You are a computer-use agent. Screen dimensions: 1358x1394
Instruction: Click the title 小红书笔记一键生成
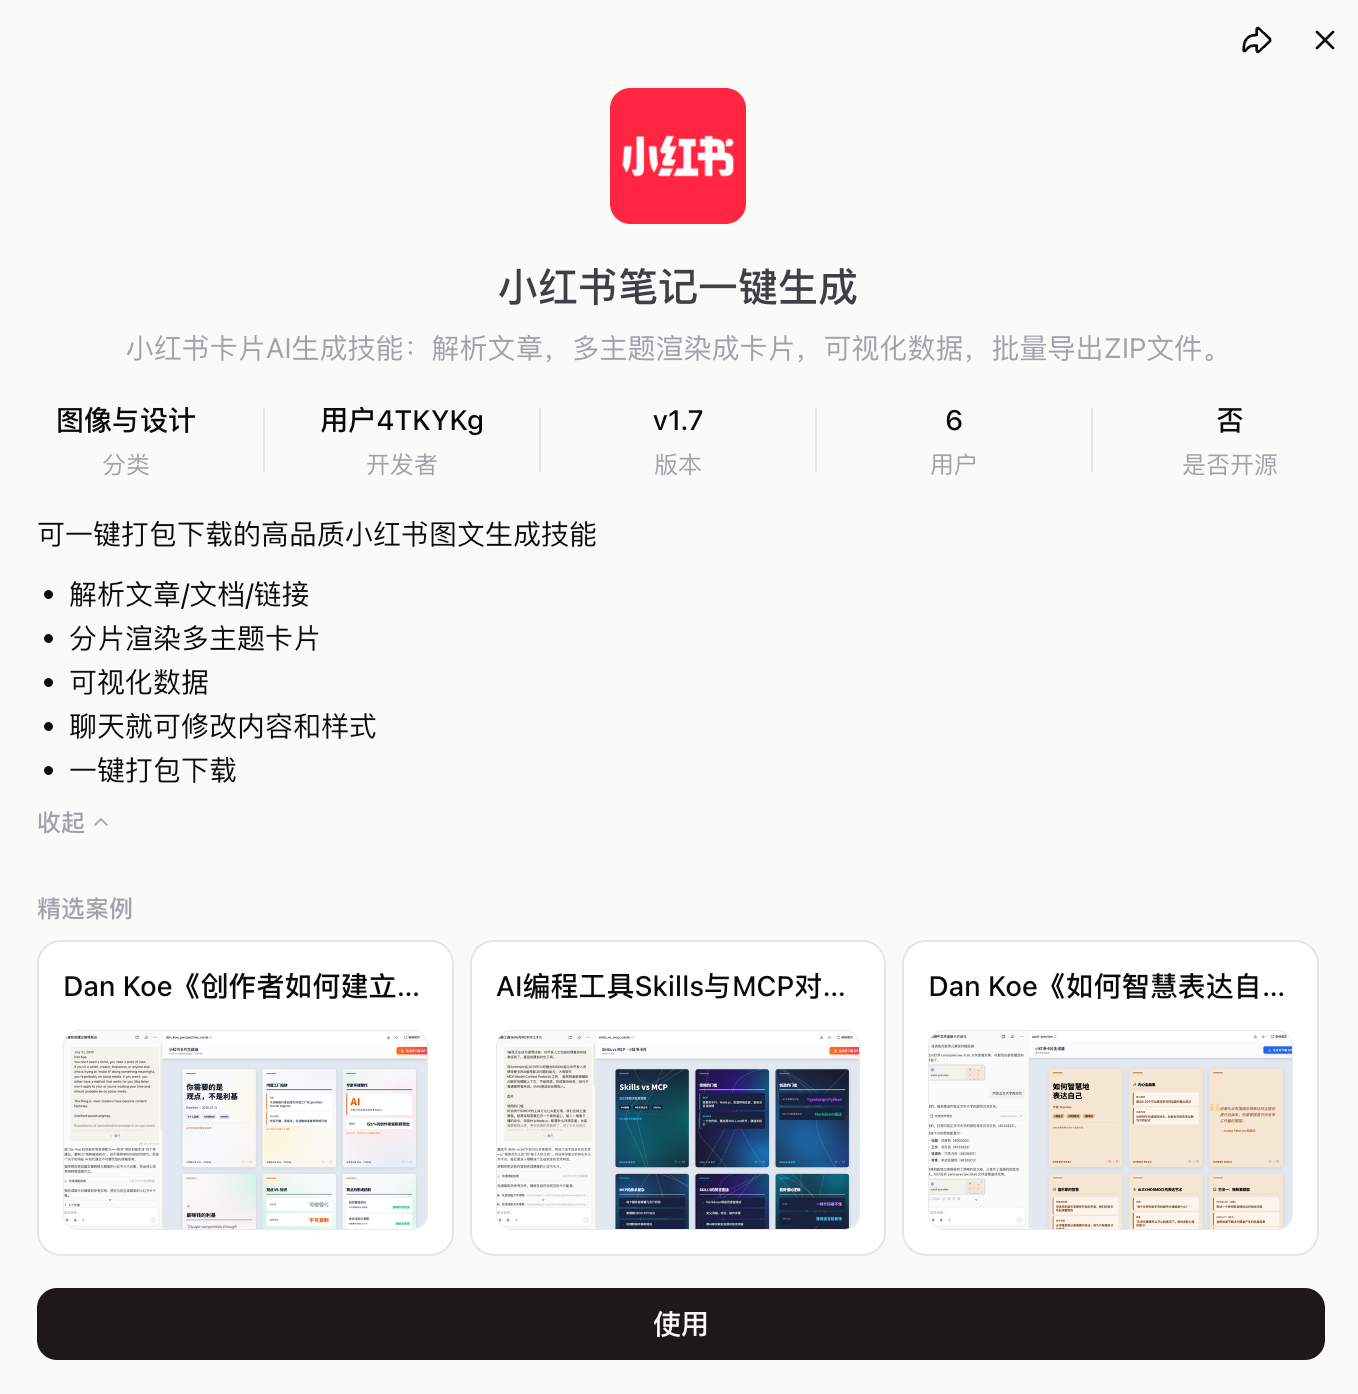click(678, 288)
